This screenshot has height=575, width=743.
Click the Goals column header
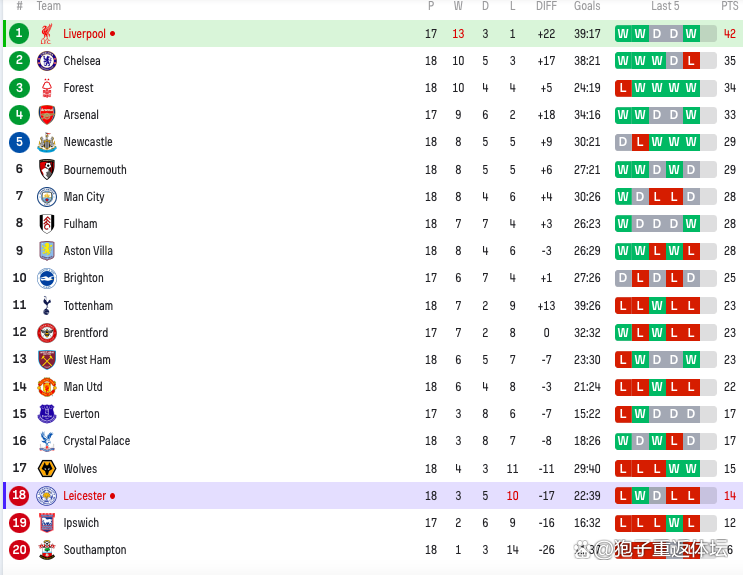point(587,6)
